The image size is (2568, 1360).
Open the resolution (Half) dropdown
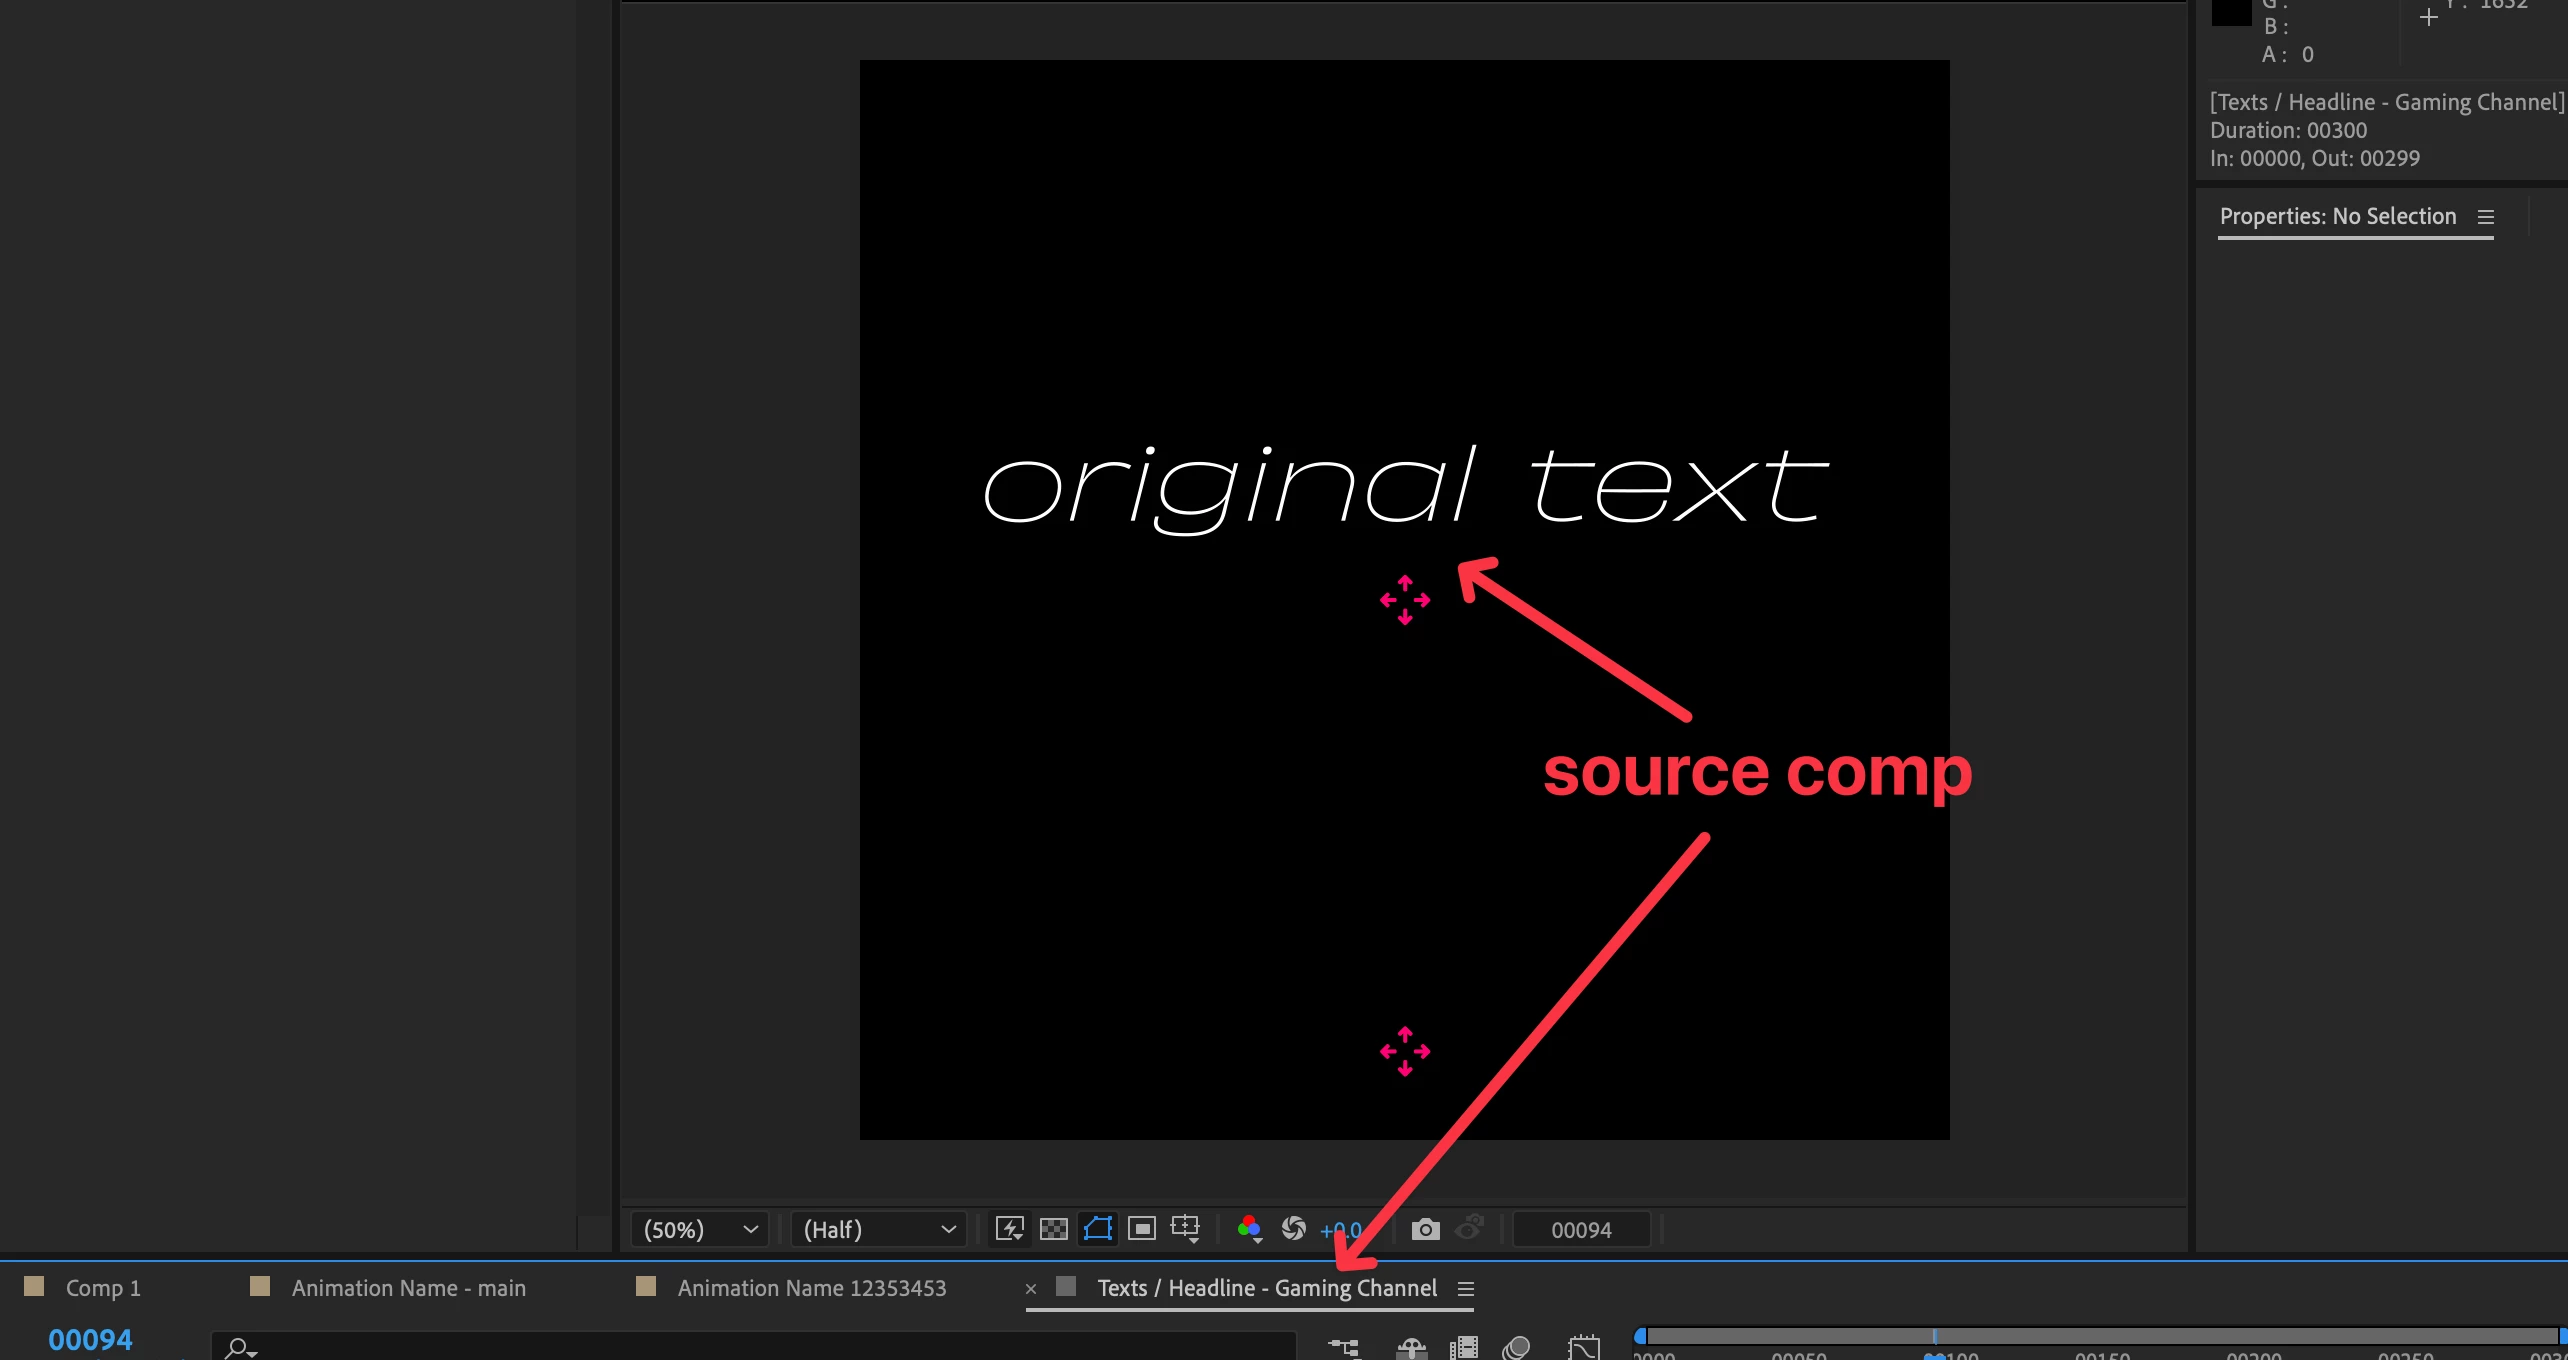[x=878, y=1229]
